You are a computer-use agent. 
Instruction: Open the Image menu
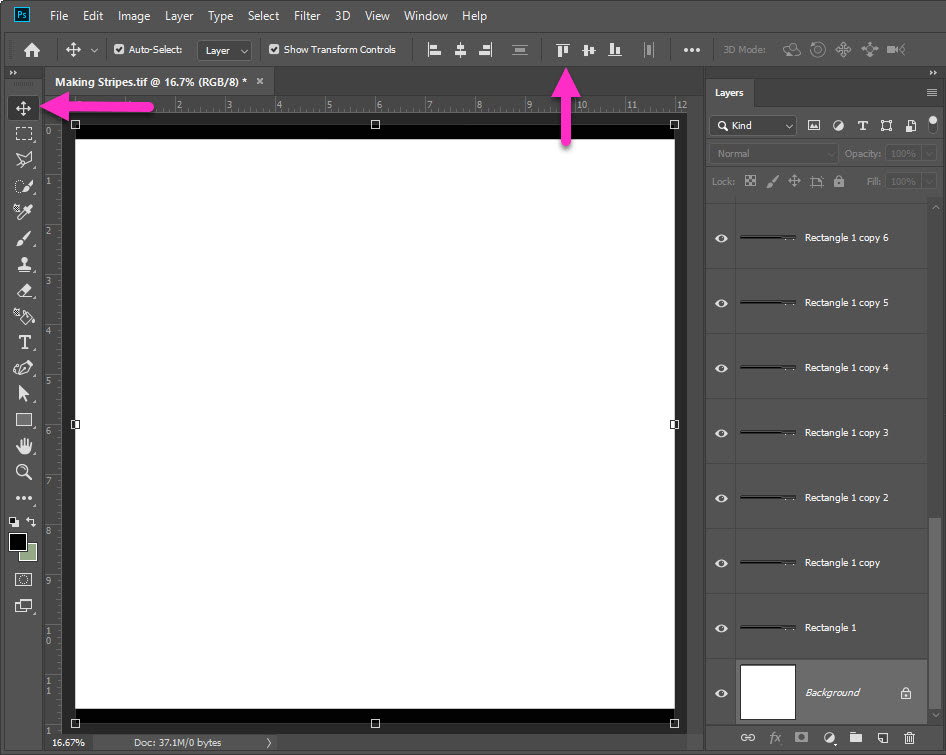(134, 16)
